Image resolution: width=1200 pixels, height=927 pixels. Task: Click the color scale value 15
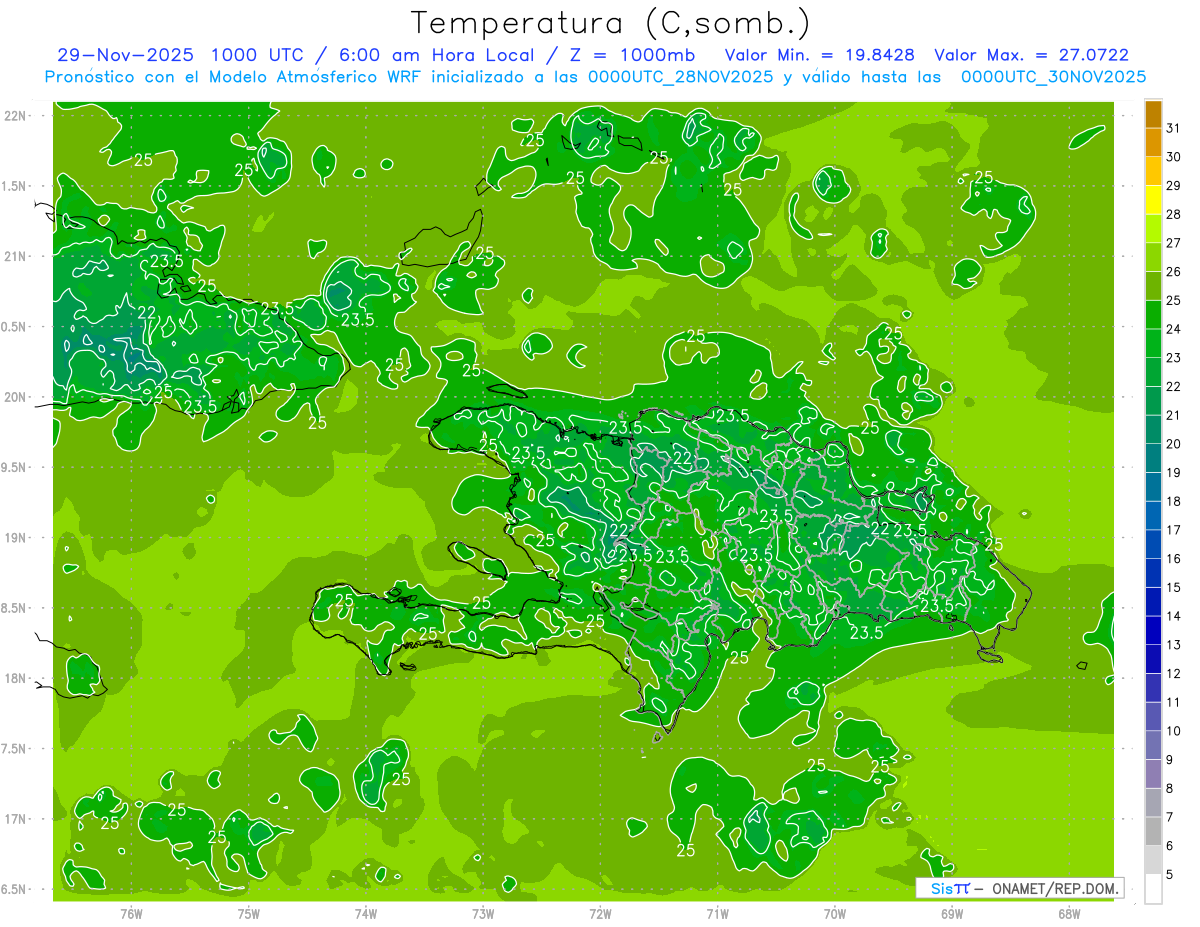(x=1174, y=587)
